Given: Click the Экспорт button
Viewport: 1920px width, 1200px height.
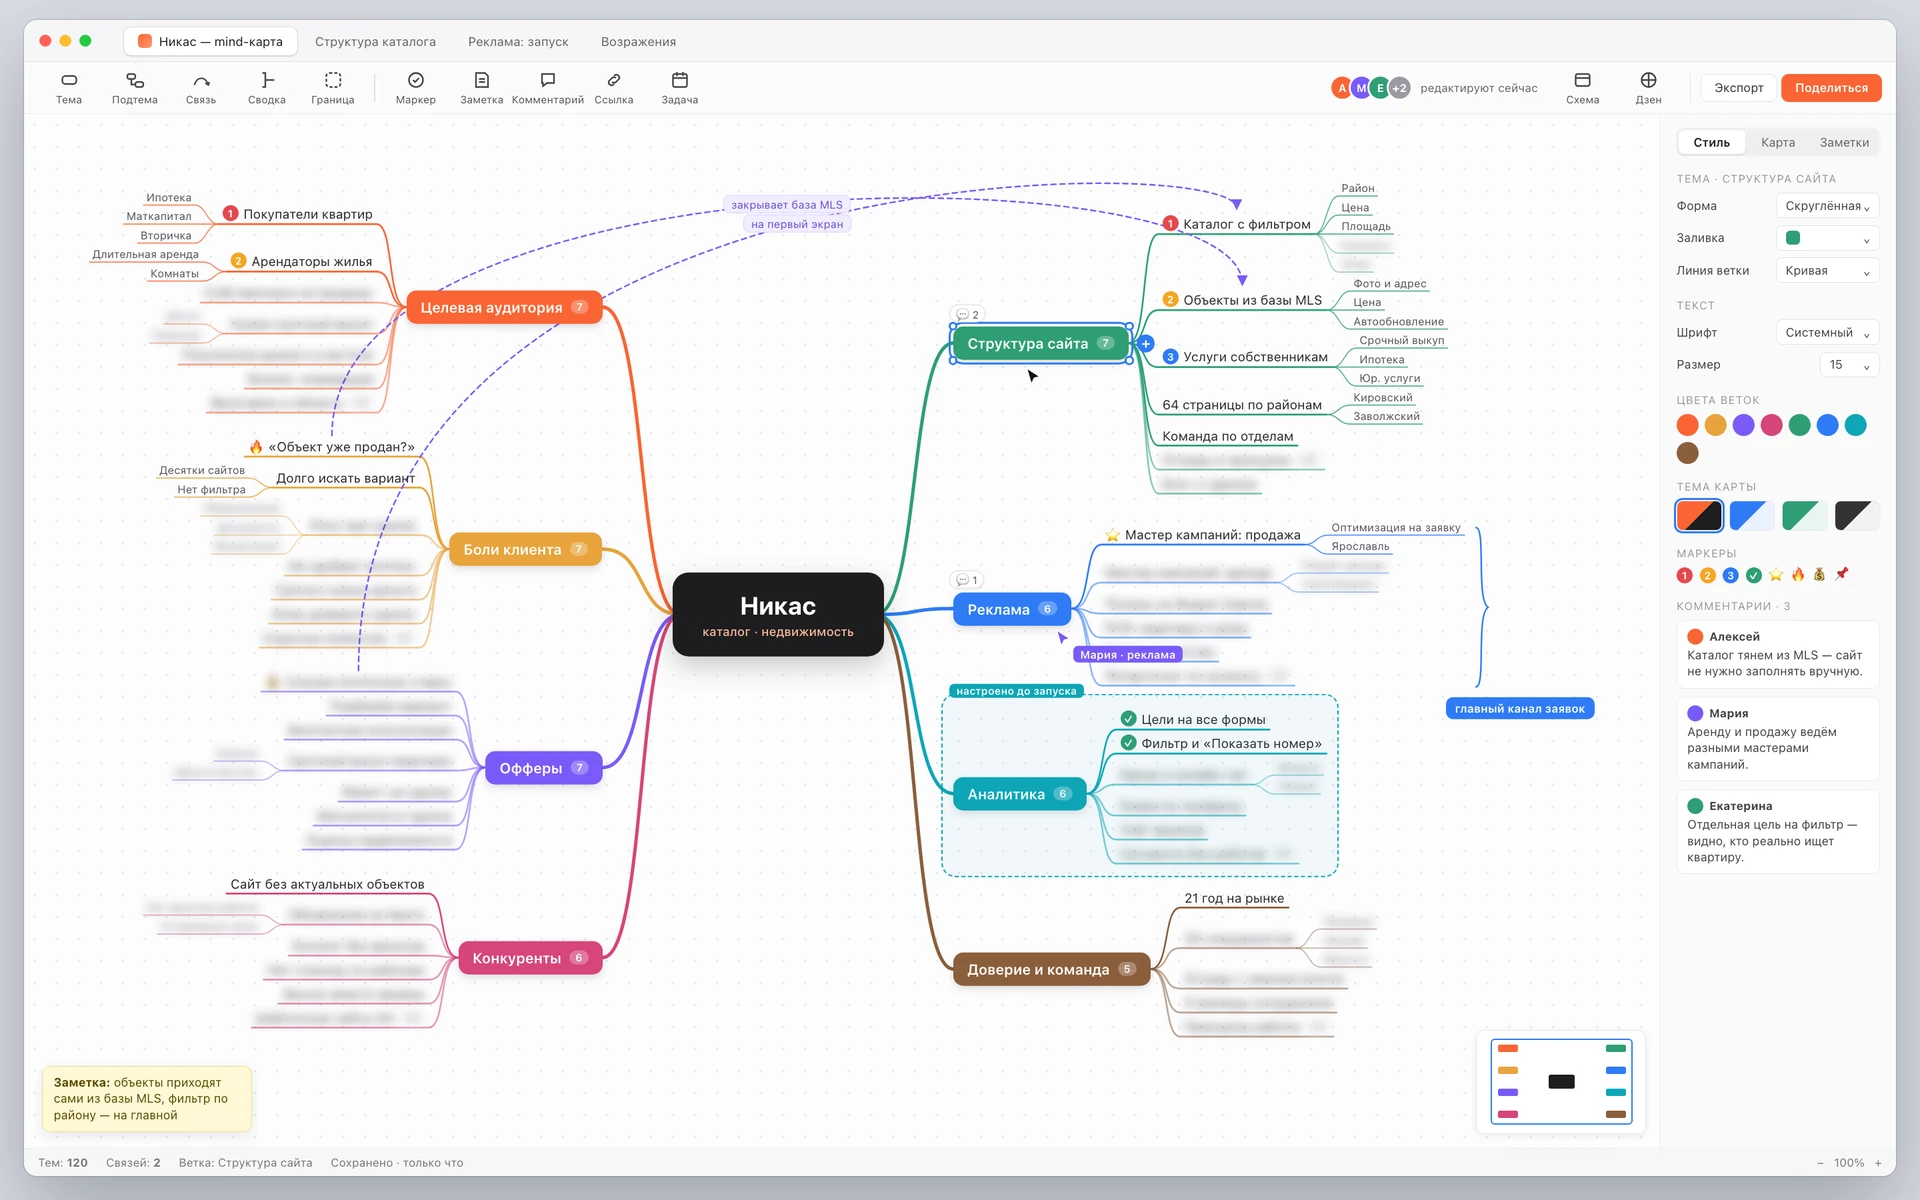Looking at the screenshot, I should tap(1739, 88).
